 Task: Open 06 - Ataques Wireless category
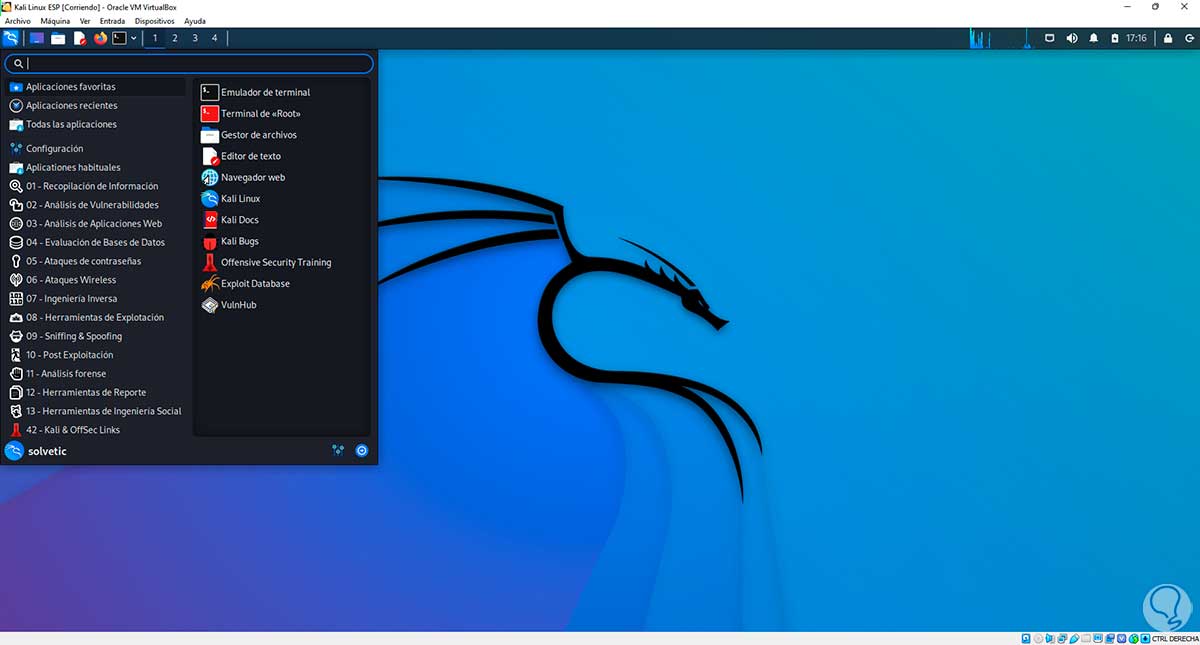click(96, 280)
